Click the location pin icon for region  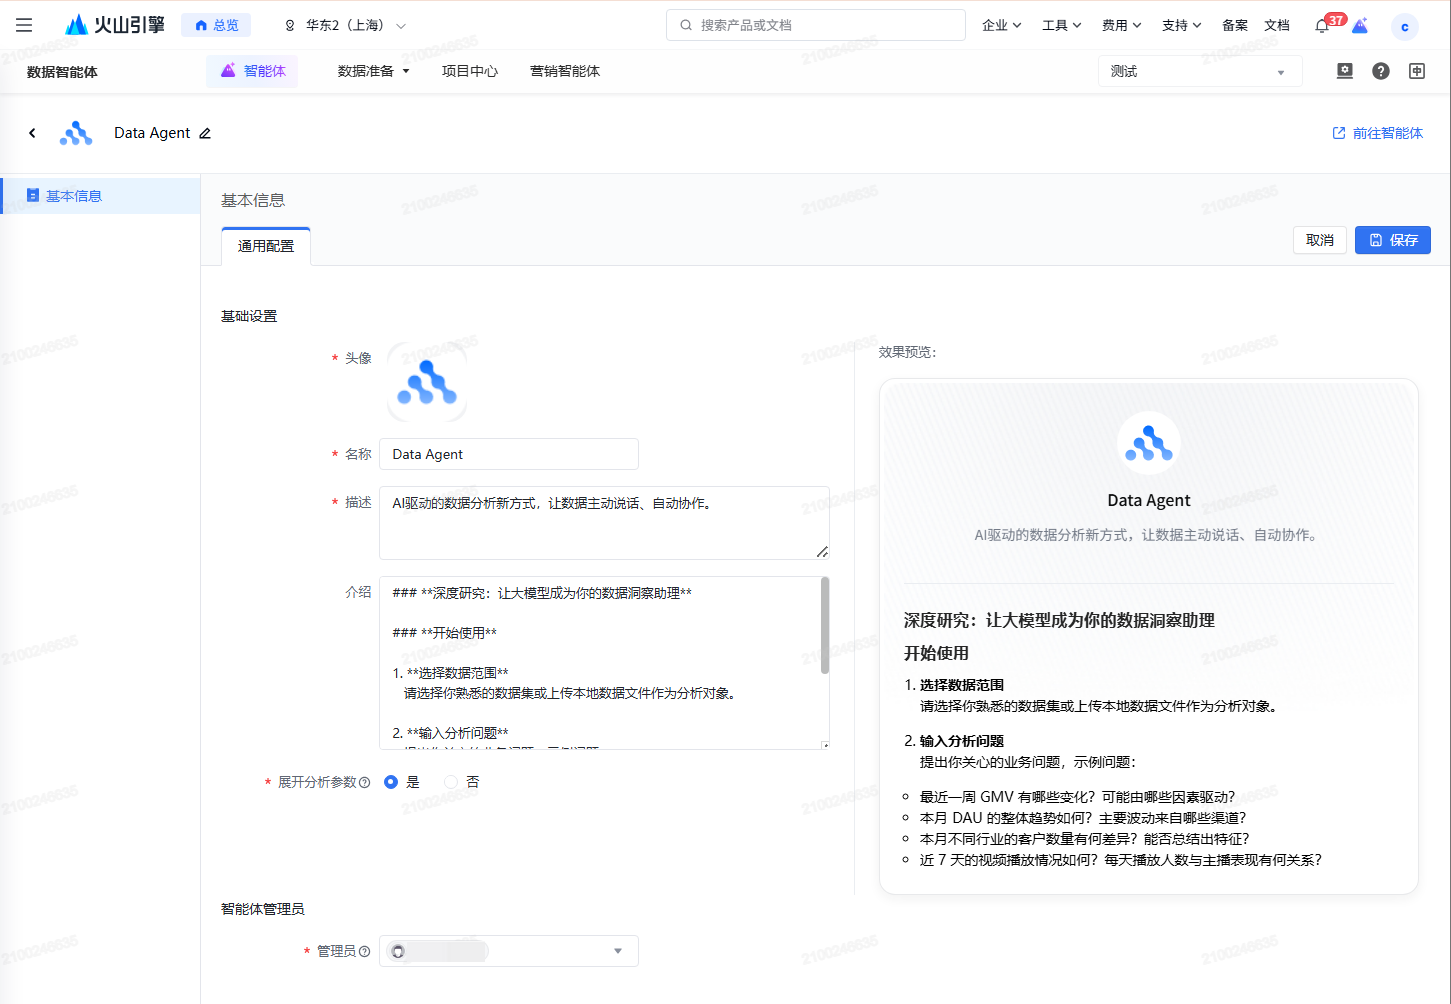[x=290, y=26]
